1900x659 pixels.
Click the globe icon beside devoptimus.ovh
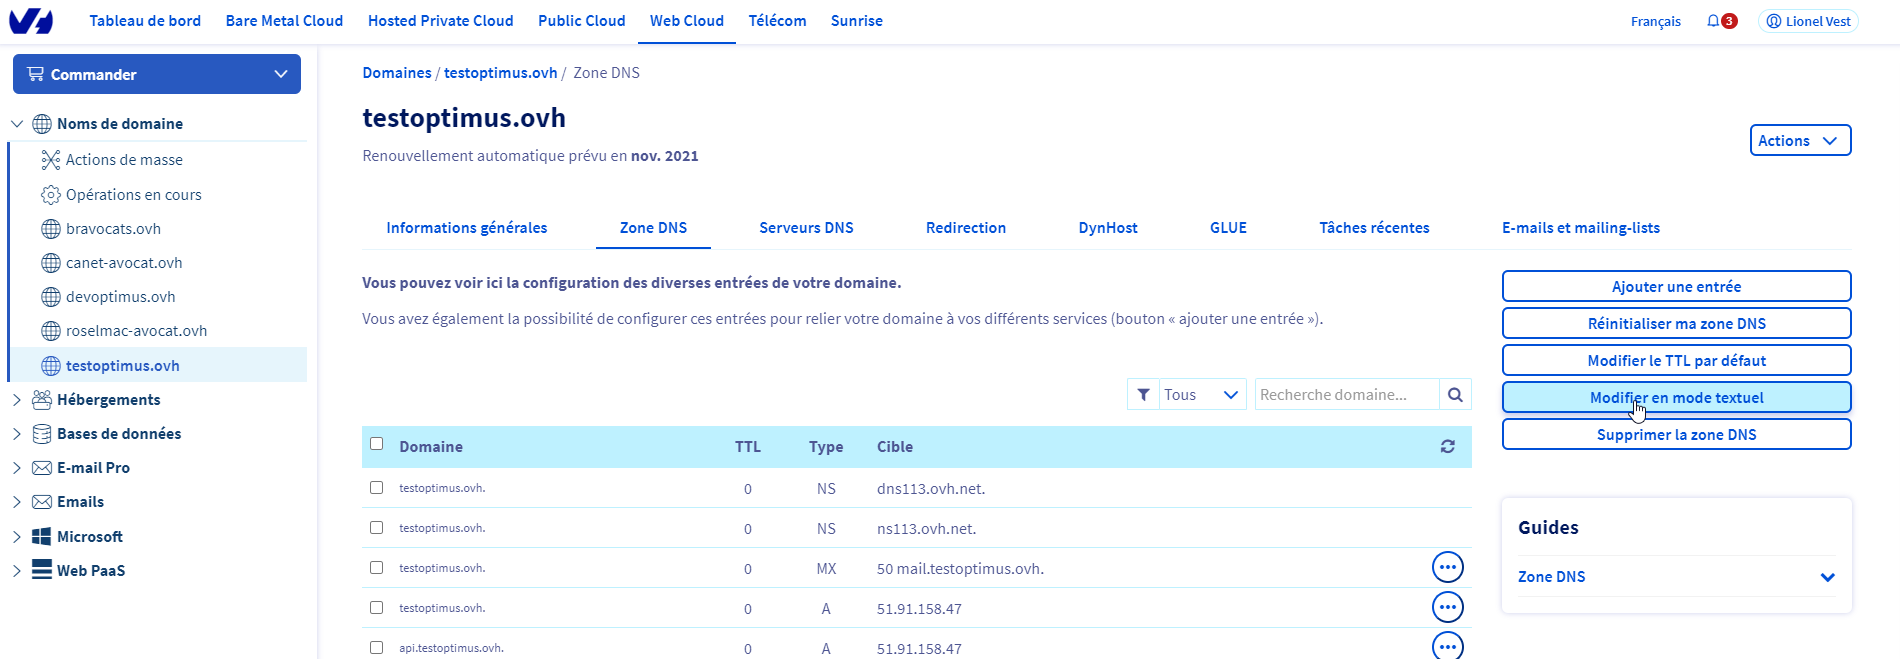(x=51, y=297)
